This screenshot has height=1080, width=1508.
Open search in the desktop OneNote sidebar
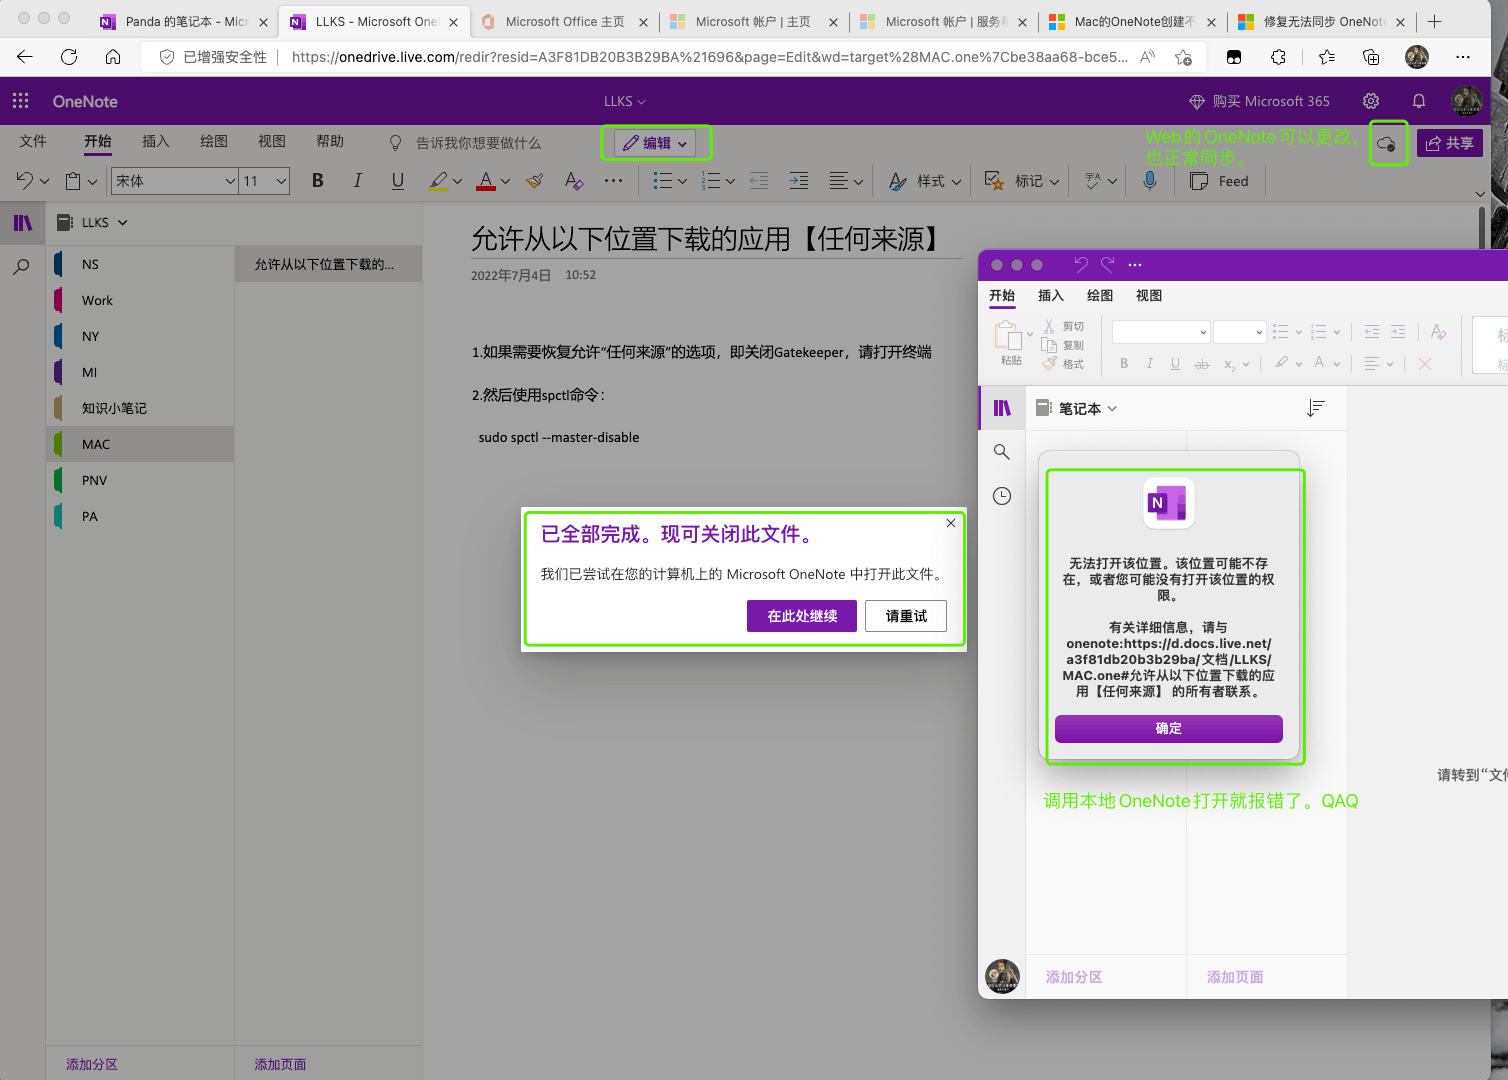point(1002,452)
